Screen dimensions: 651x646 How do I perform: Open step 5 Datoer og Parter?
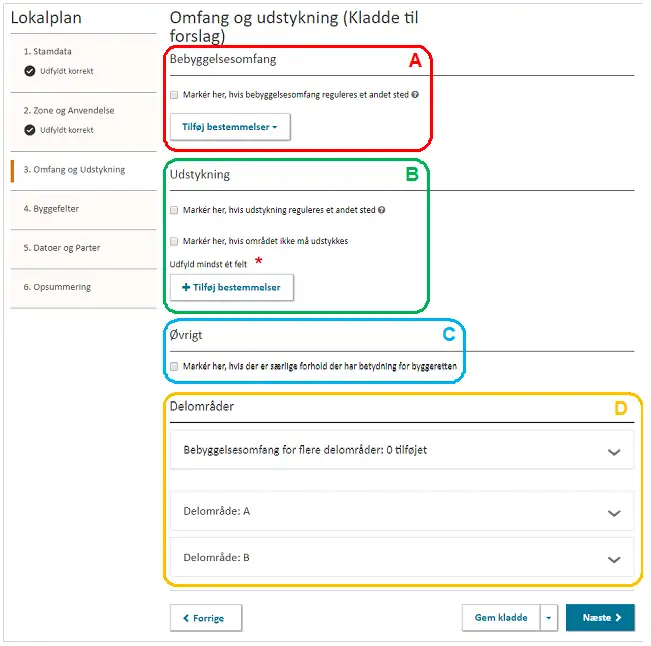(62, 248)
